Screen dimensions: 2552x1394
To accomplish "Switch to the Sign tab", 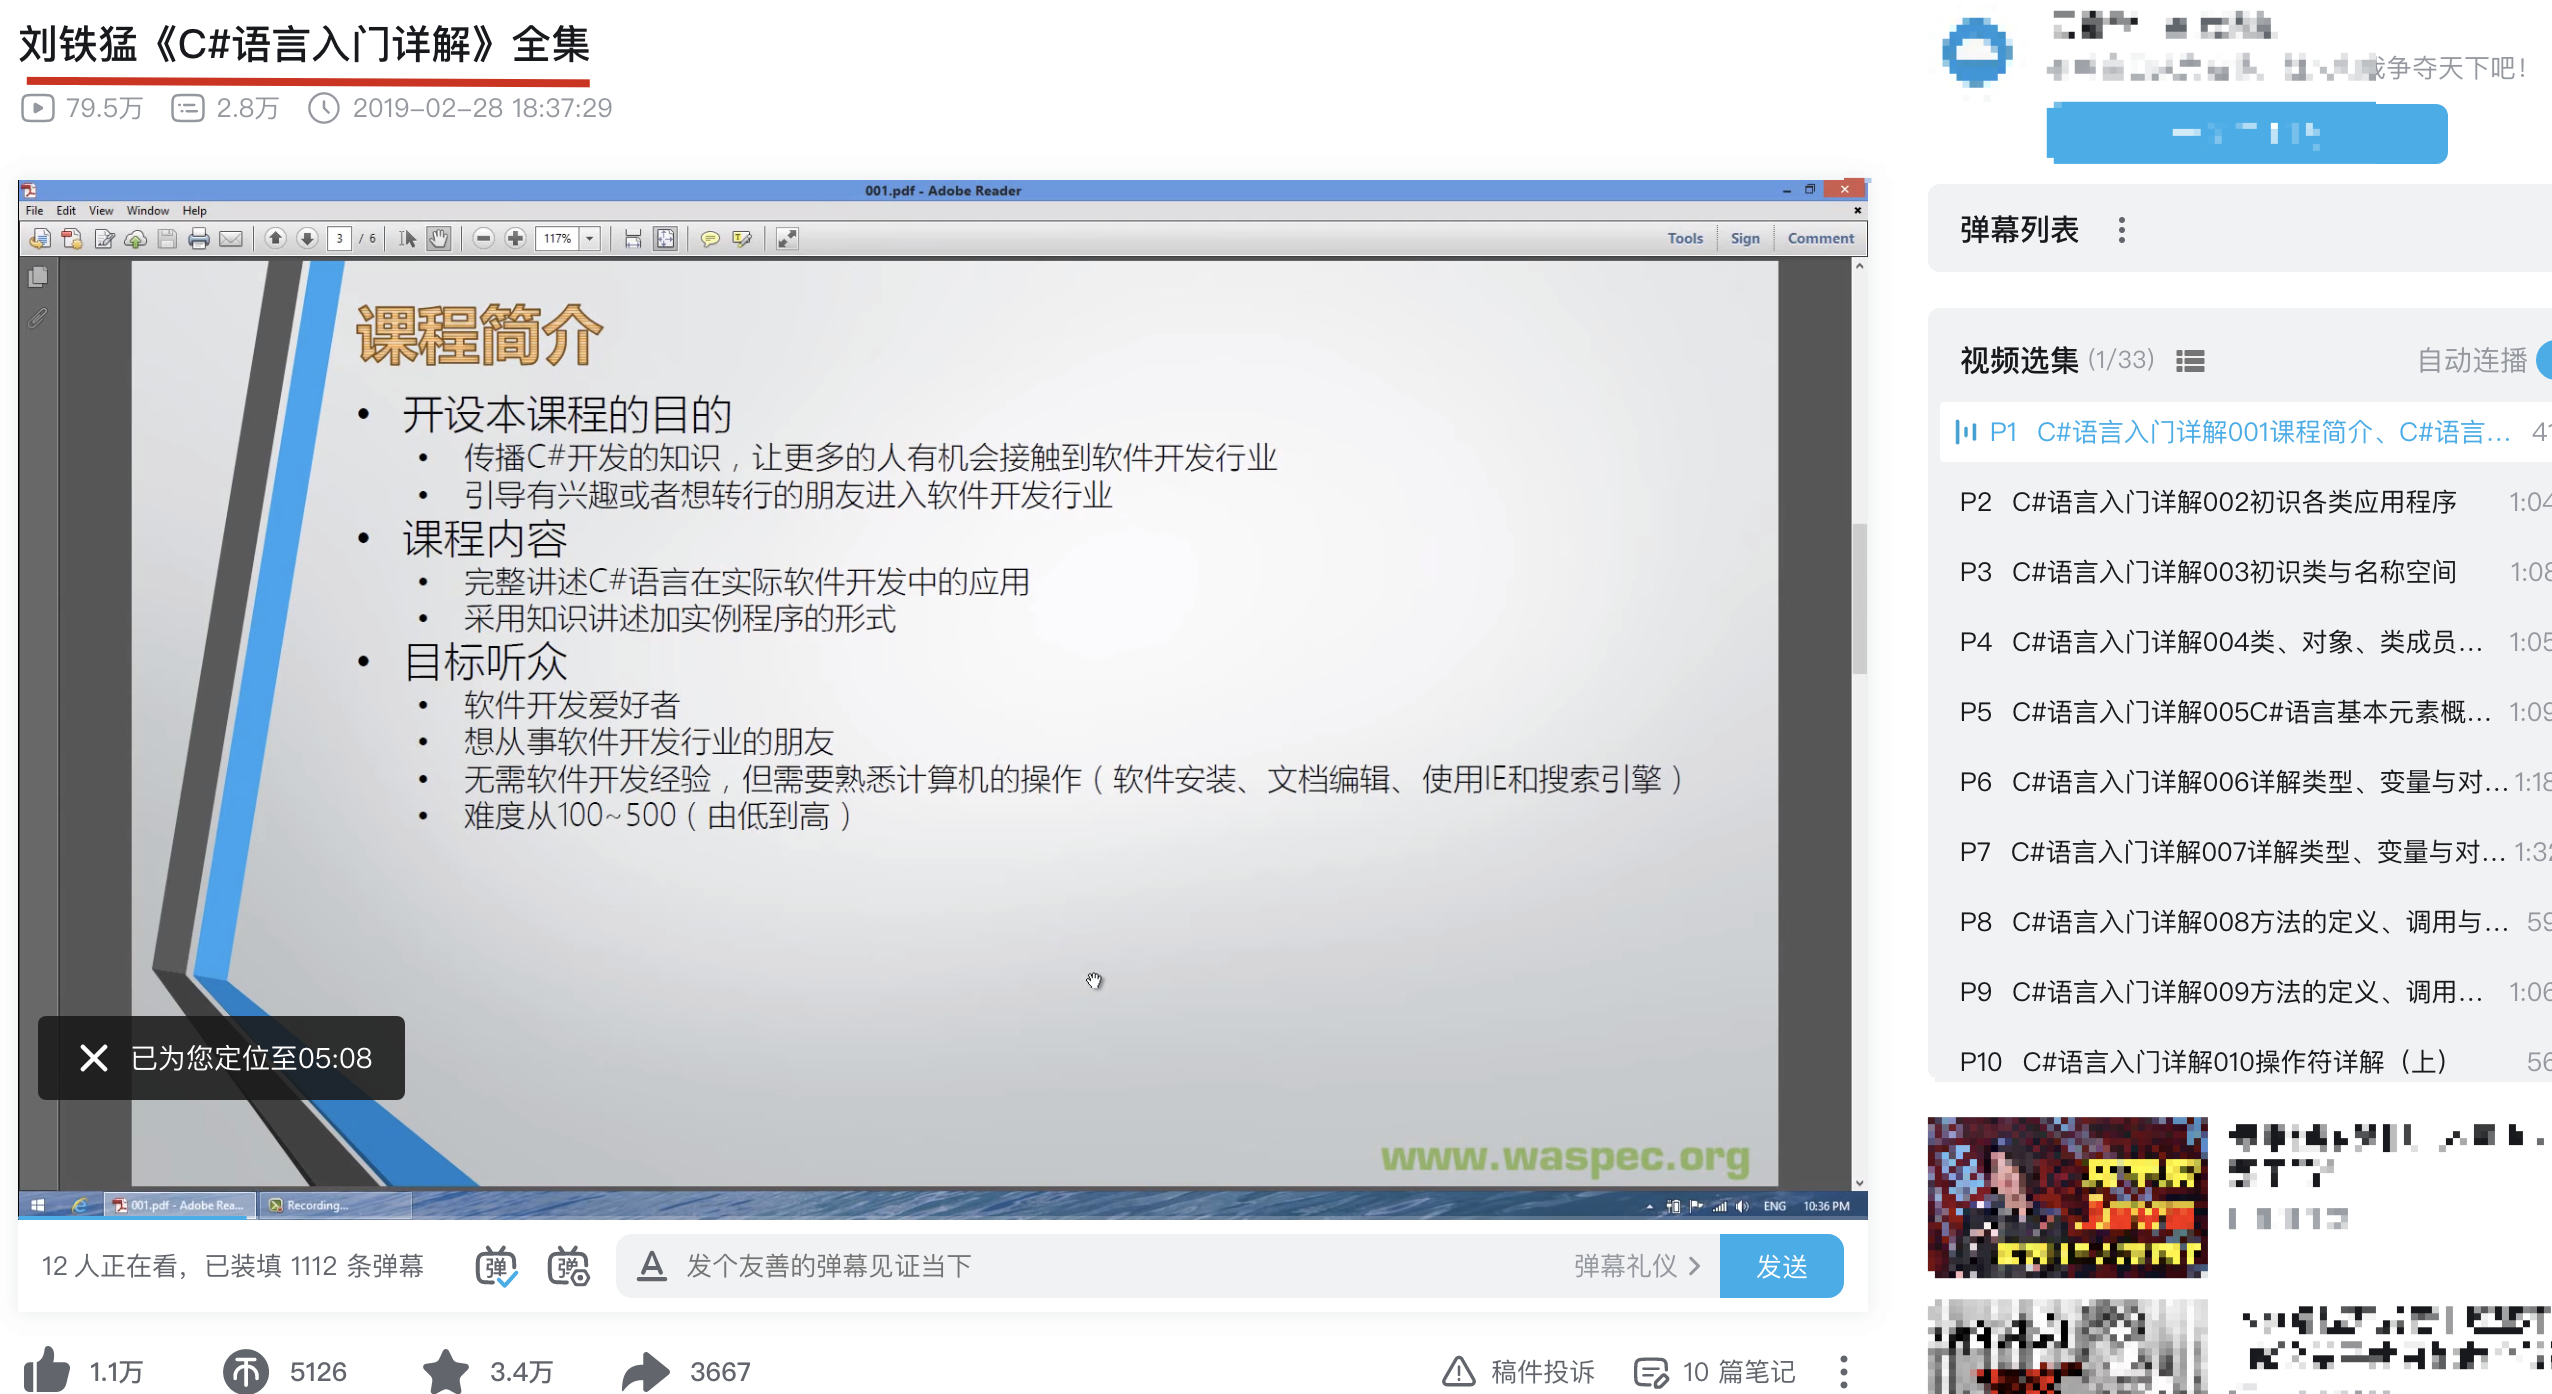I will [1745, 238].
